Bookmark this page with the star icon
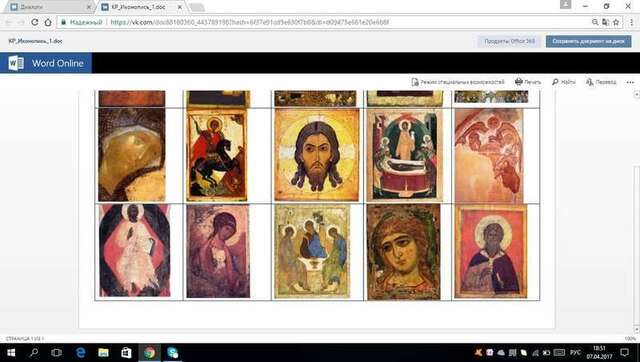Viewport: 640px width, 362px height. point(616,22)
